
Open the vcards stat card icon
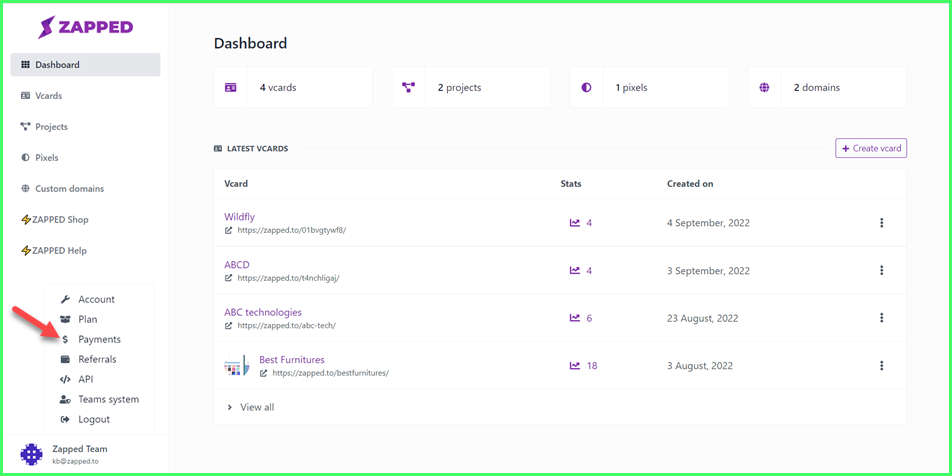(x=230, y=87)
